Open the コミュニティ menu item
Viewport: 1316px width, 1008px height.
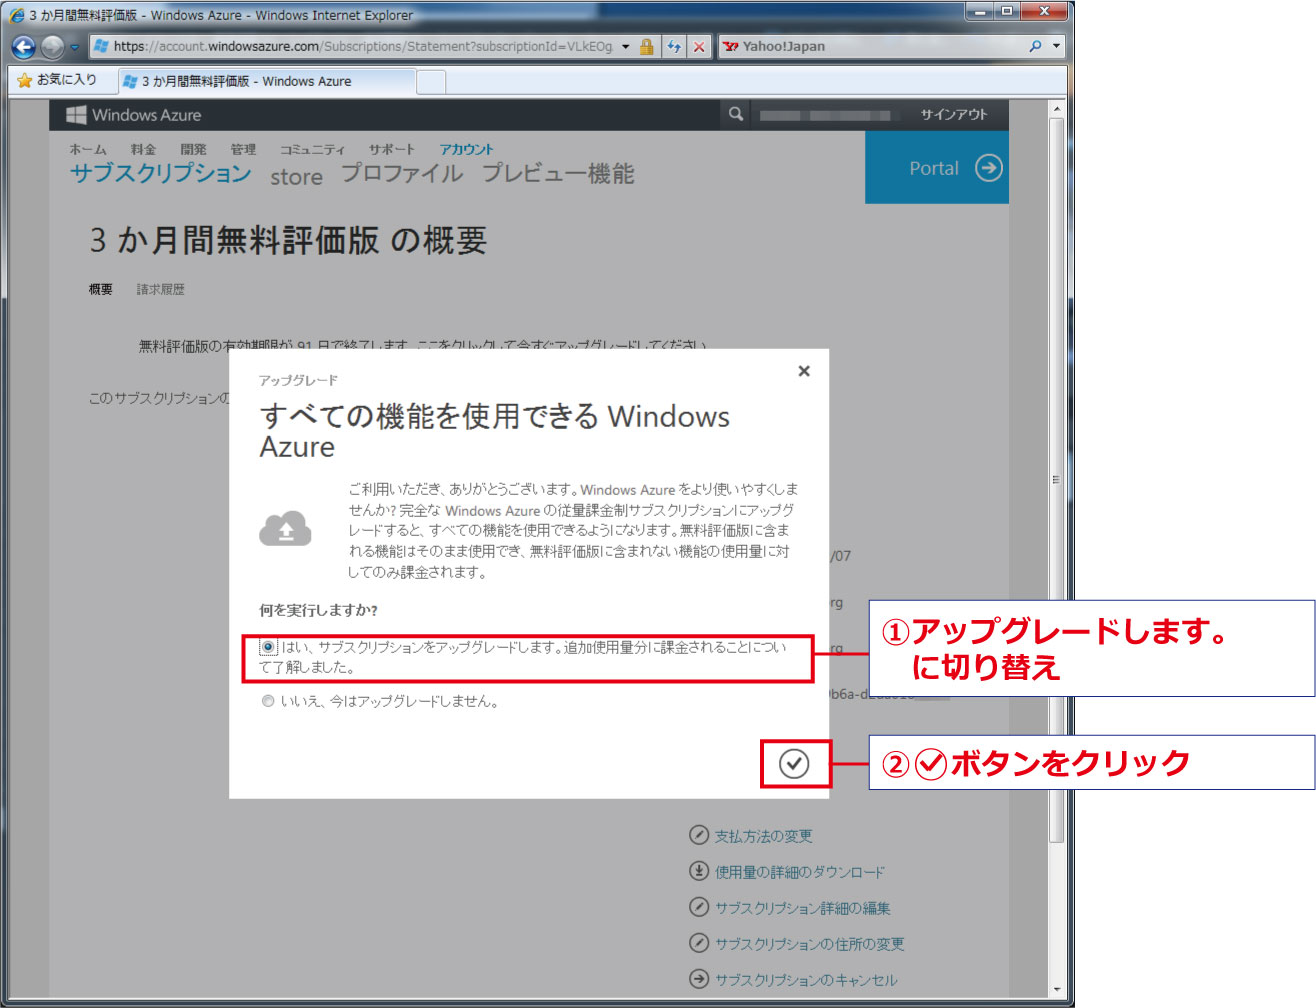[x=312, y=149]
